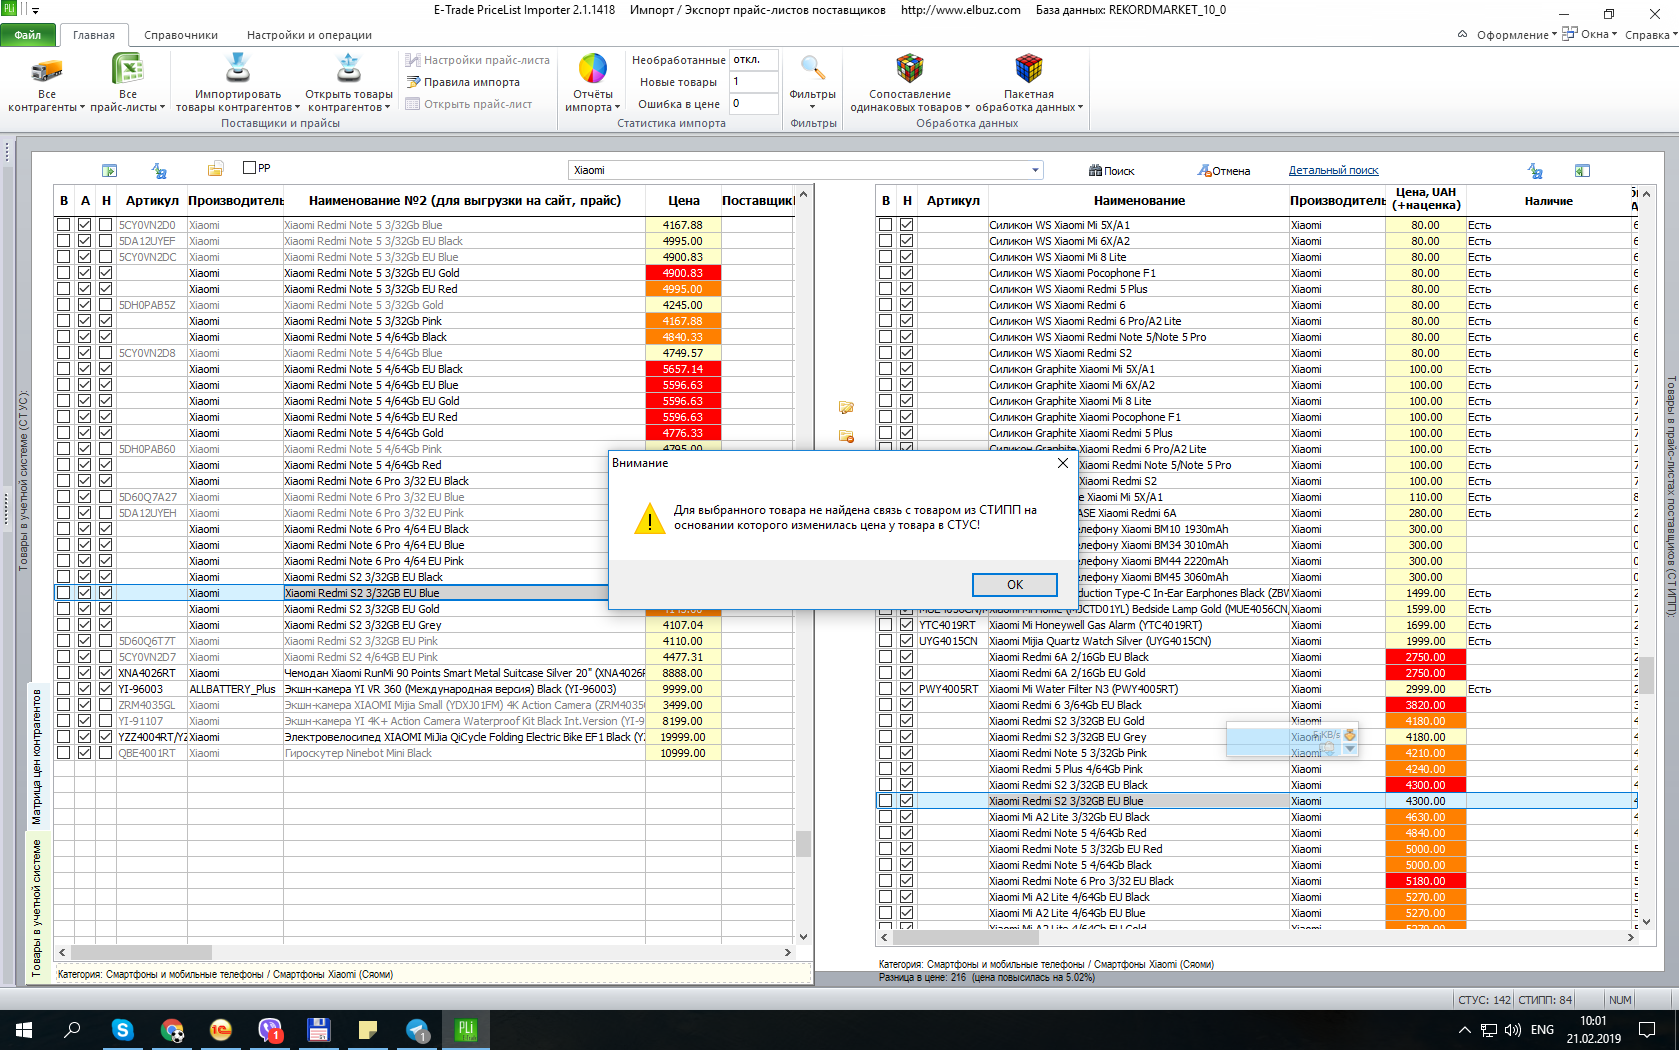Click the Фильтры magnifier icon
The image size is (1679, 1050).
813,68
